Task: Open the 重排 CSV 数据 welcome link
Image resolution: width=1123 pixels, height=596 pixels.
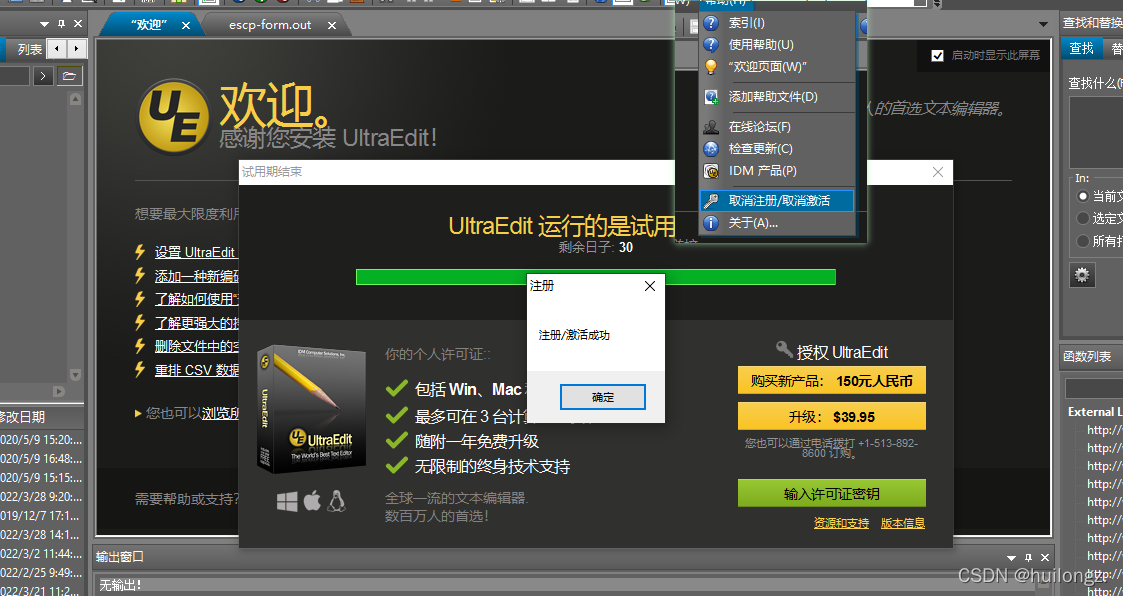Action: (197, 370)
